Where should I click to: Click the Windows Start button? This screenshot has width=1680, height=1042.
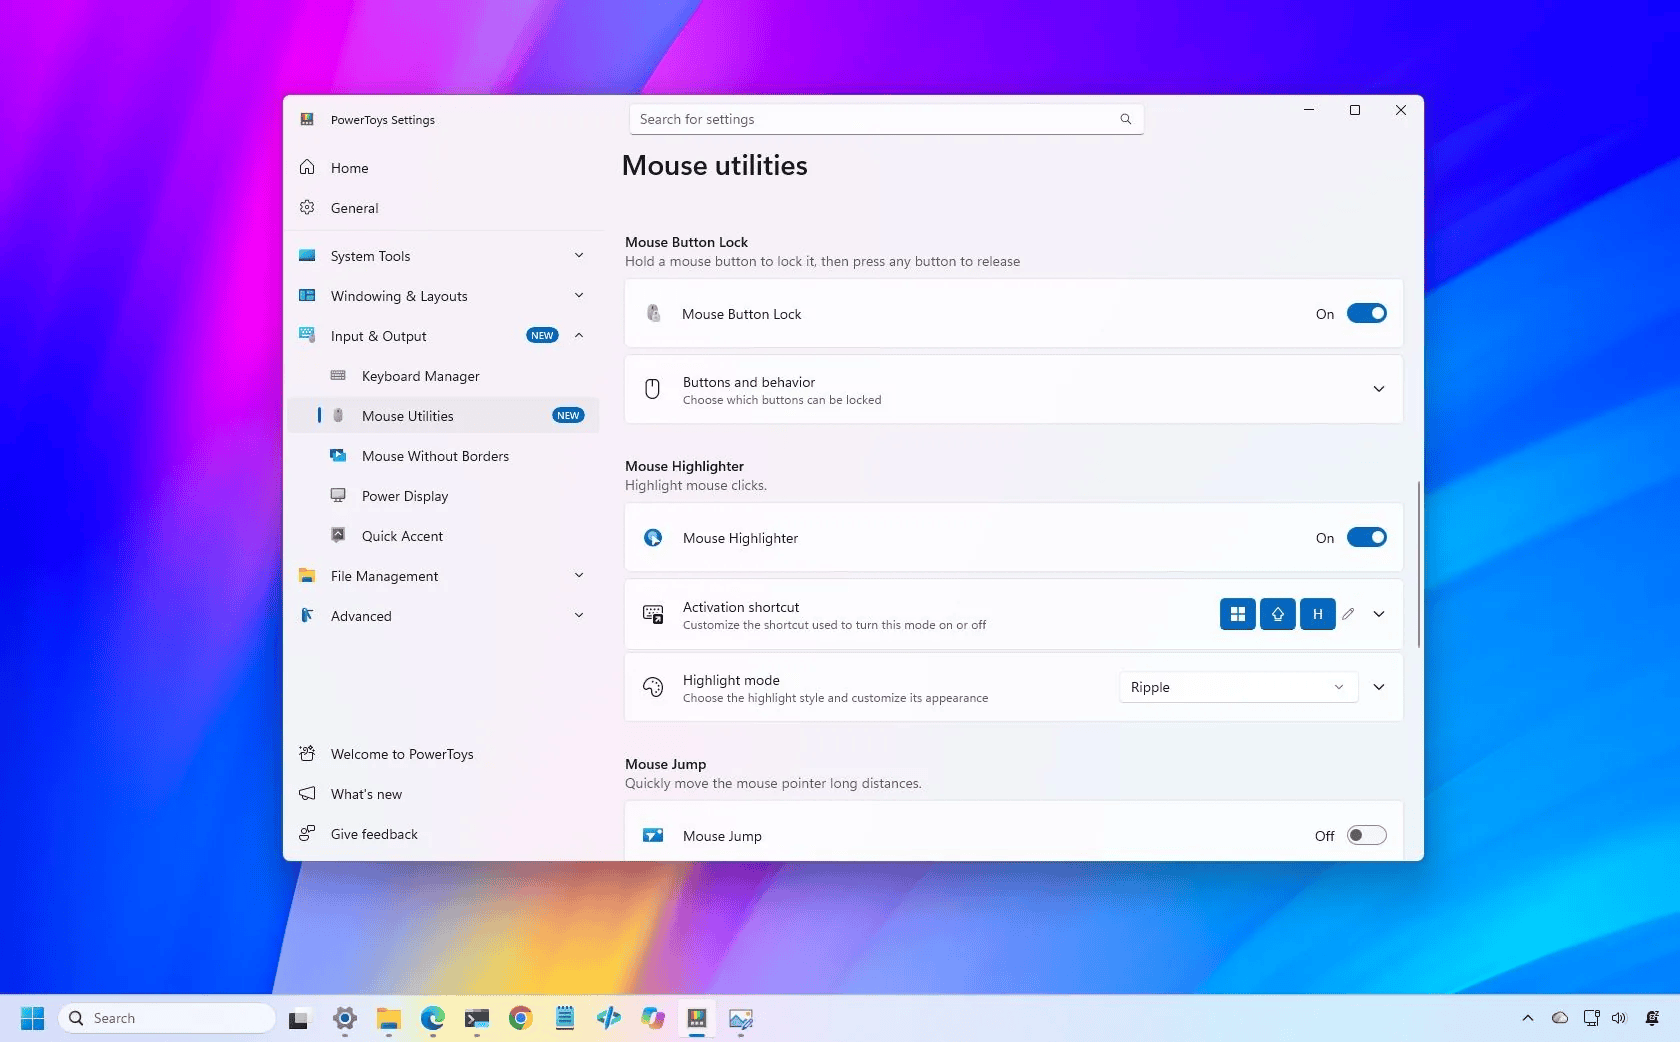pos(32,1018)
